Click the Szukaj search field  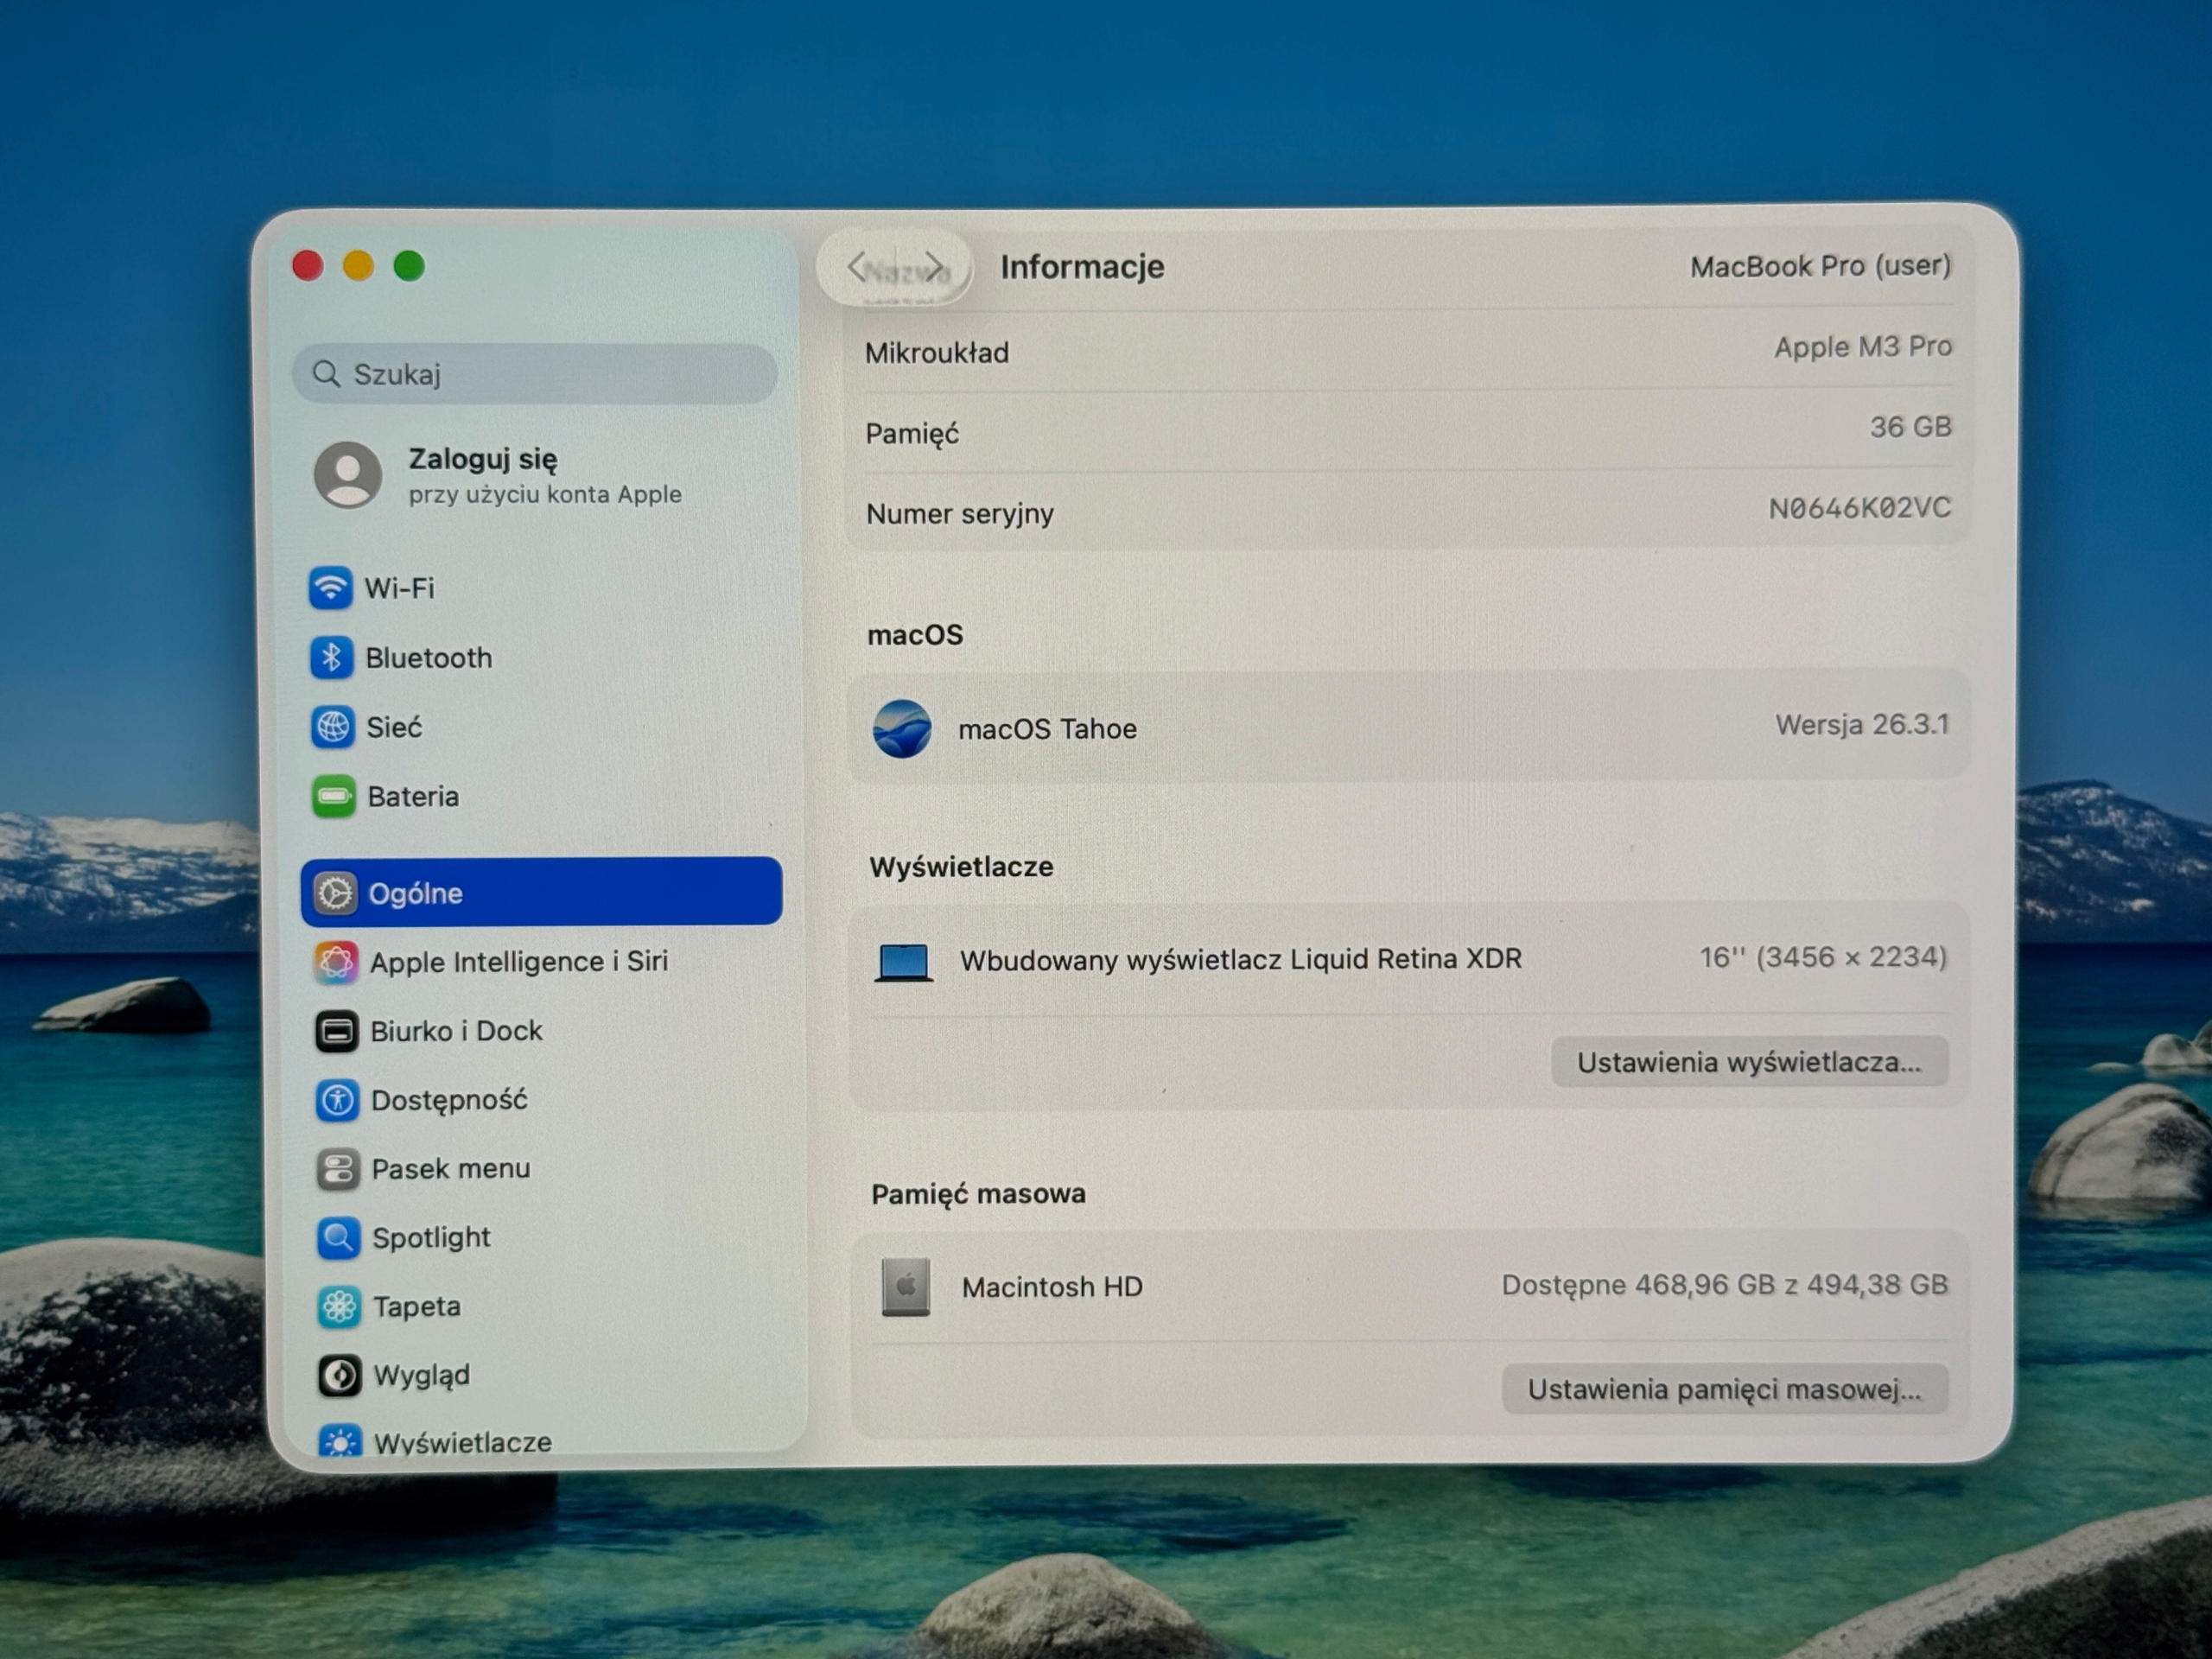pyautogui.click(x=535, y=374)
